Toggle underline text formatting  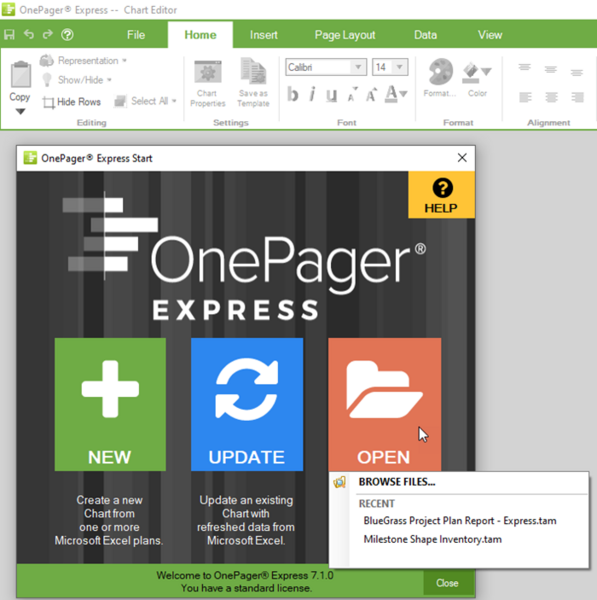pos(331,95)
